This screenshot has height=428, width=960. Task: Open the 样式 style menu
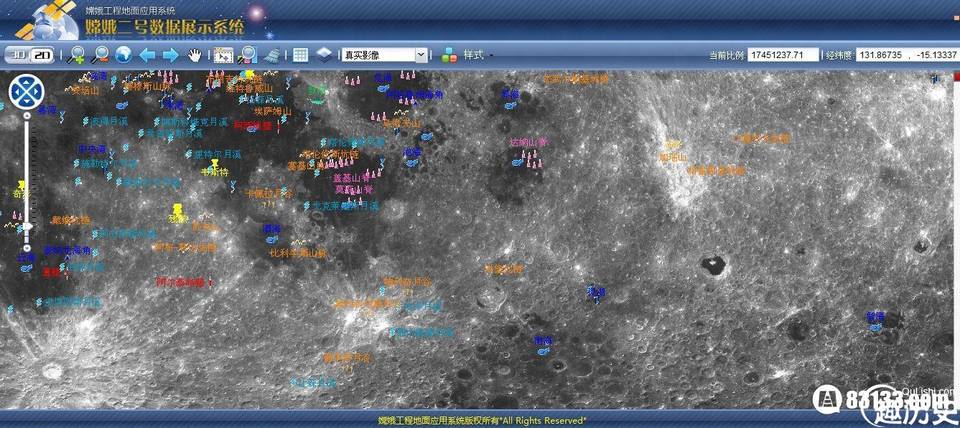point(473,54)
